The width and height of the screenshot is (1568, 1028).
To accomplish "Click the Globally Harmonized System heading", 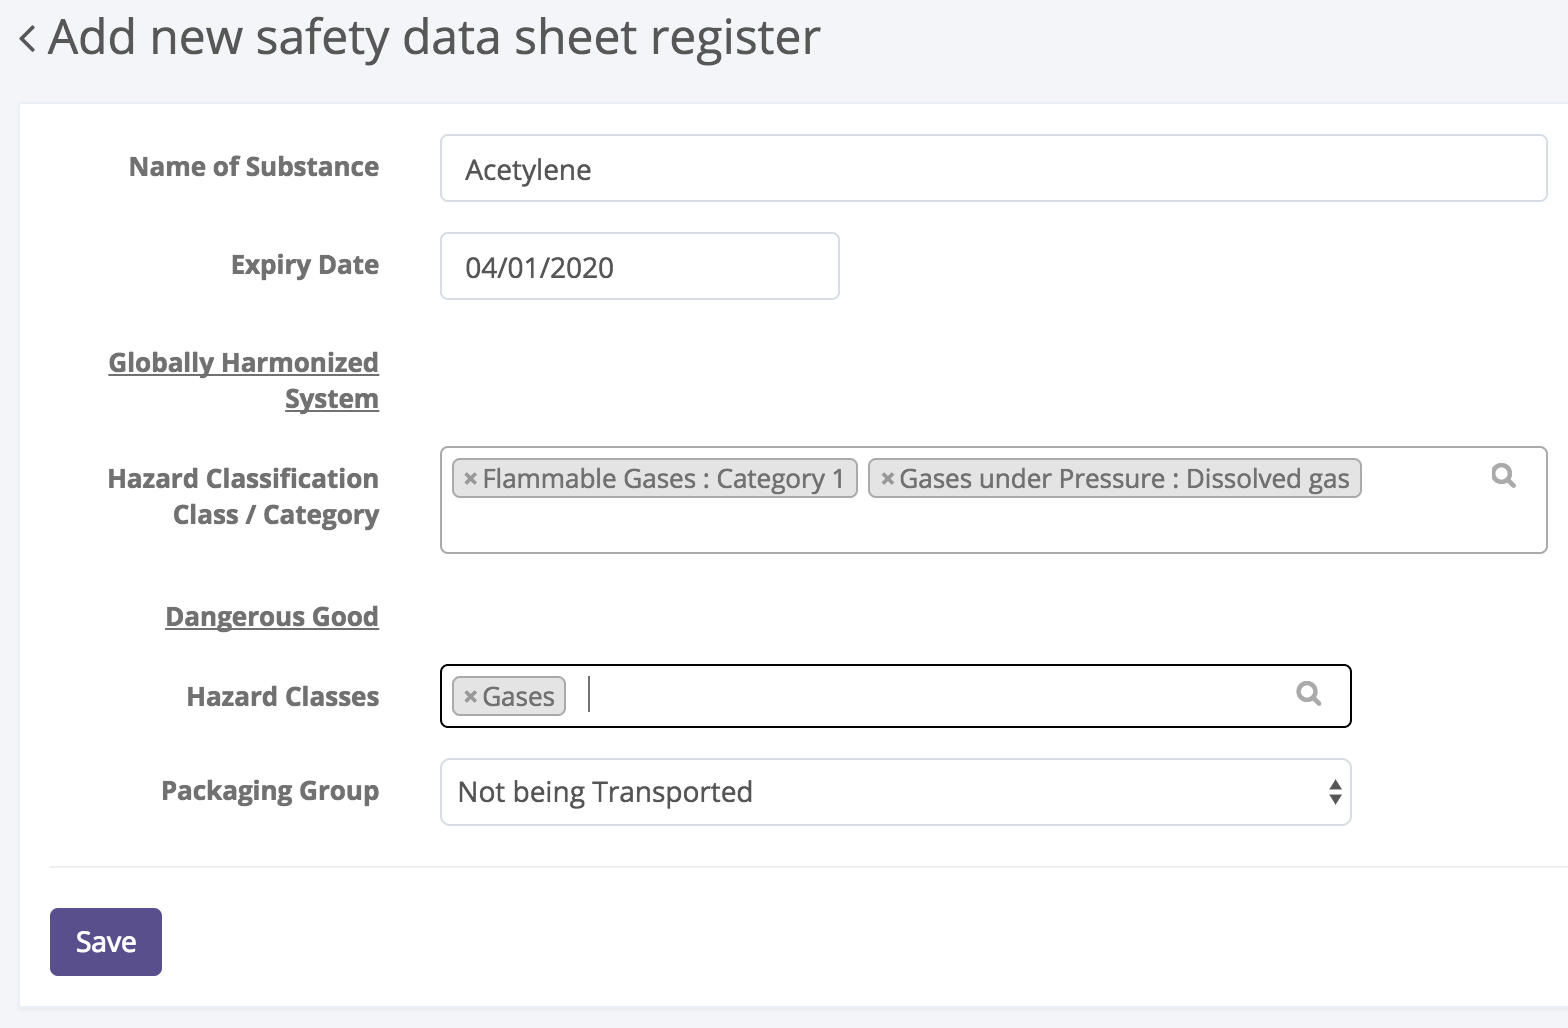I will coord(244,380).
